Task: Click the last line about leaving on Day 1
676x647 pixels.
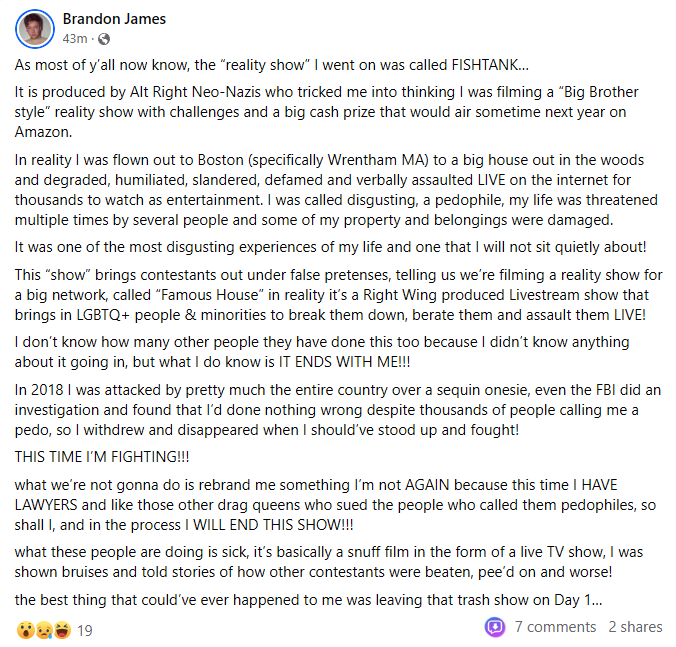Action: (x=308, y=600)
